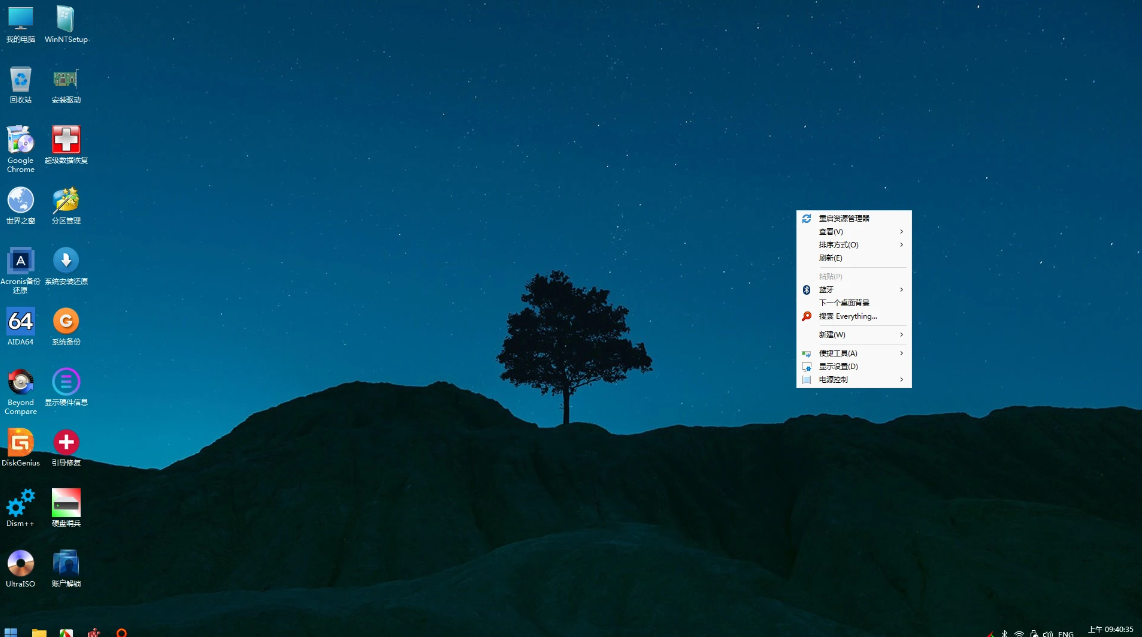Select Beyond Compare desktop shortcut
Viewport: 1142px width, 637px height.
pos(20,382)
